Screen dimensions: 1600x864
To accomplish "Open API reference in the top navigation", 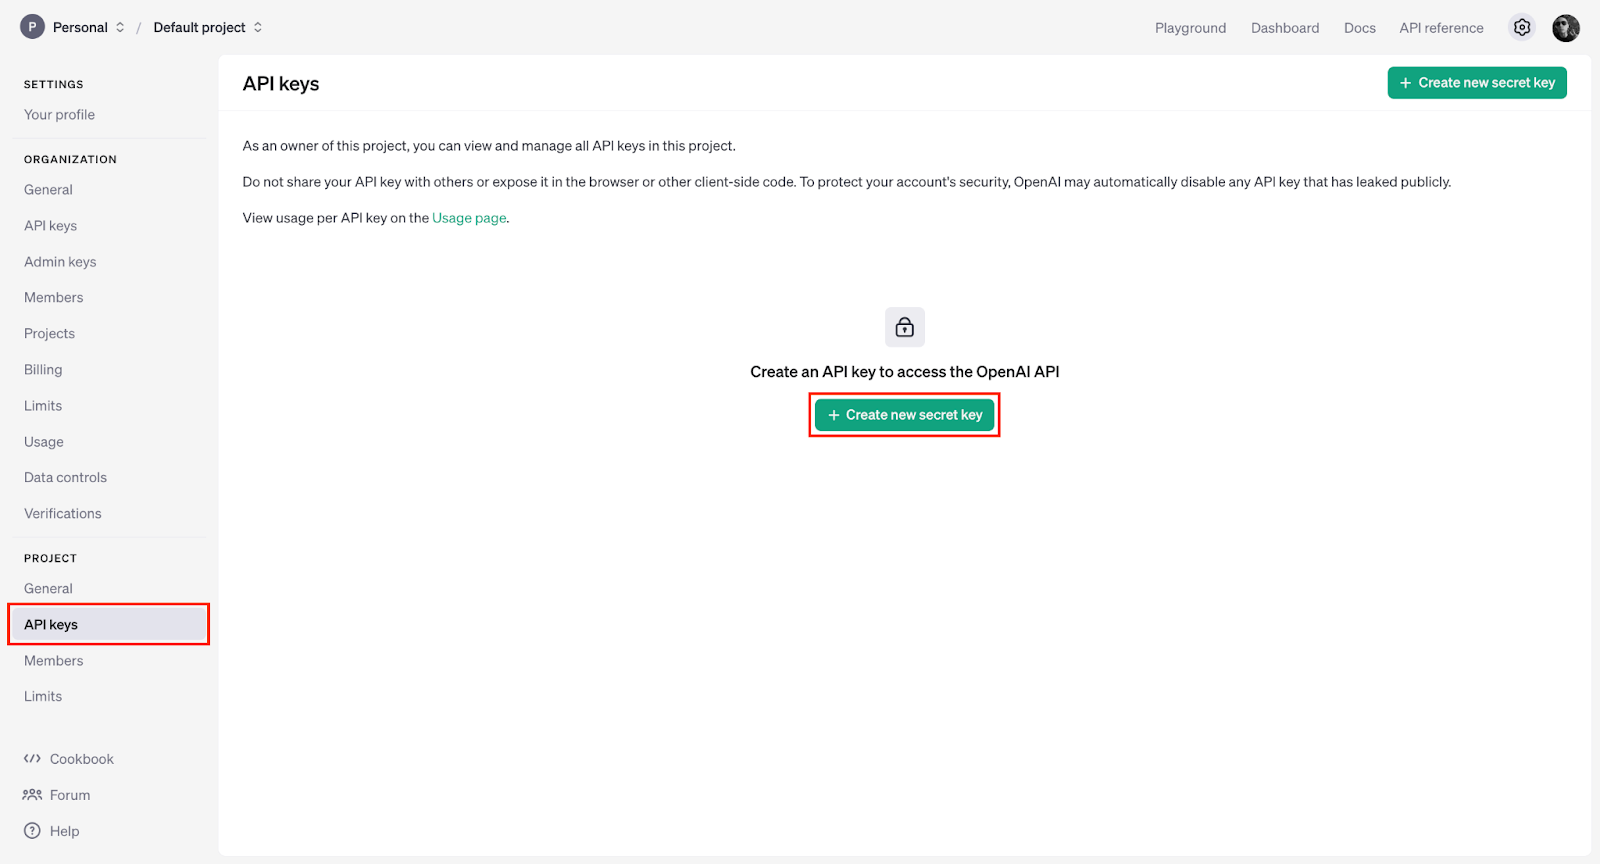I will pos(1441,28).
